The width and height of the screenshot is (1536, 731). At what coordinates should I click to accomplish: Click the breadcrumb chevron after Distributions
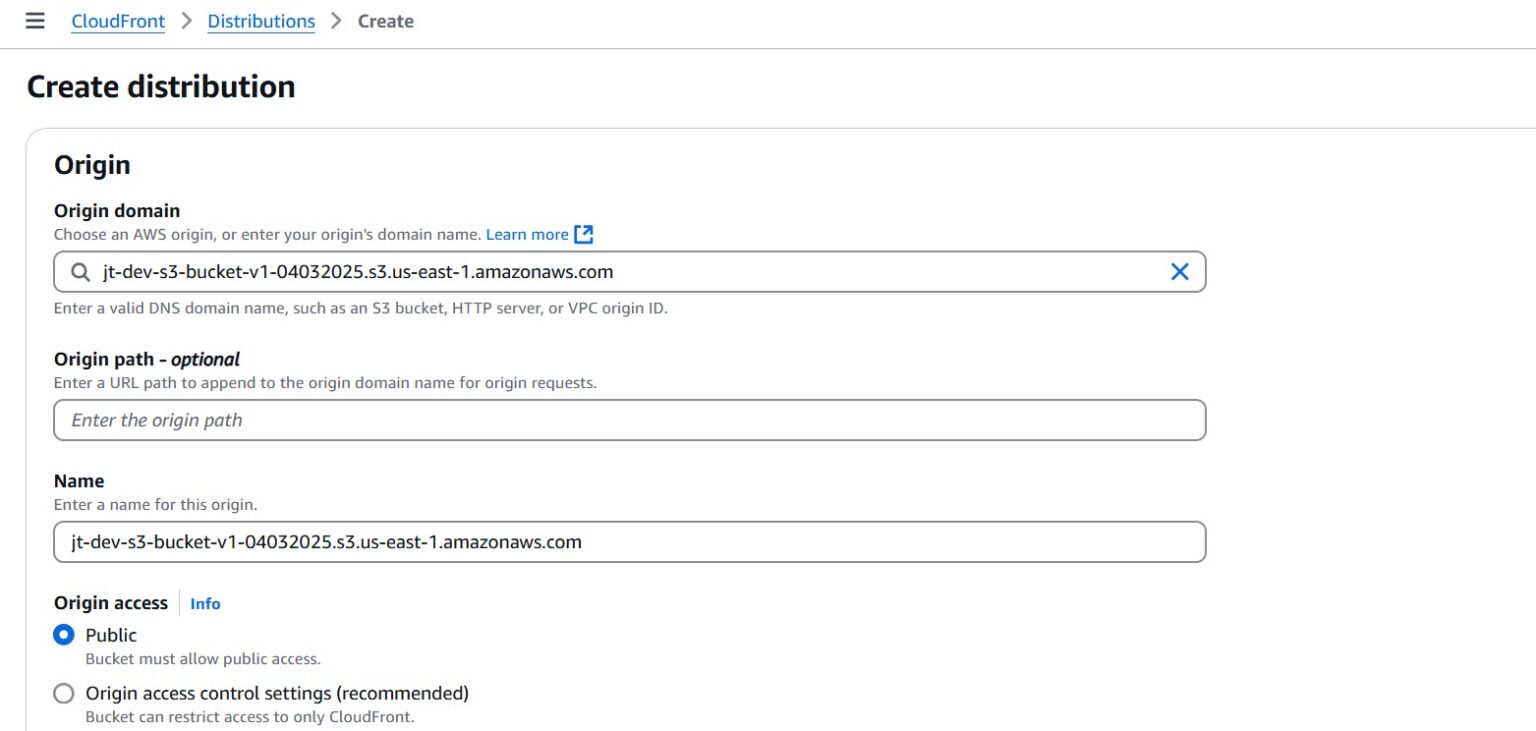[334, 20]
